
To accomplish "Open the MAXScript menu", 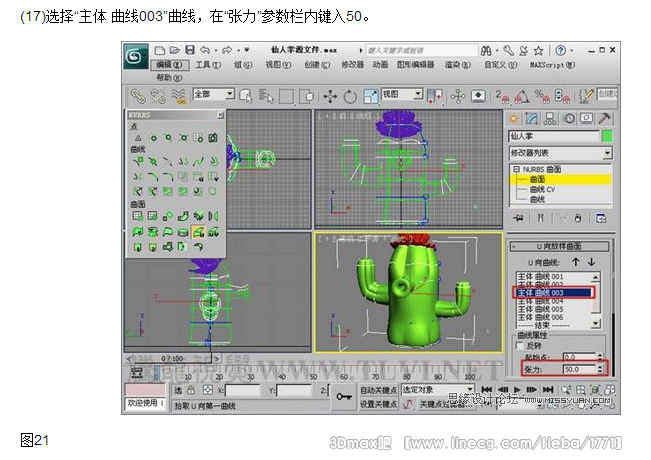I will 552,65.
